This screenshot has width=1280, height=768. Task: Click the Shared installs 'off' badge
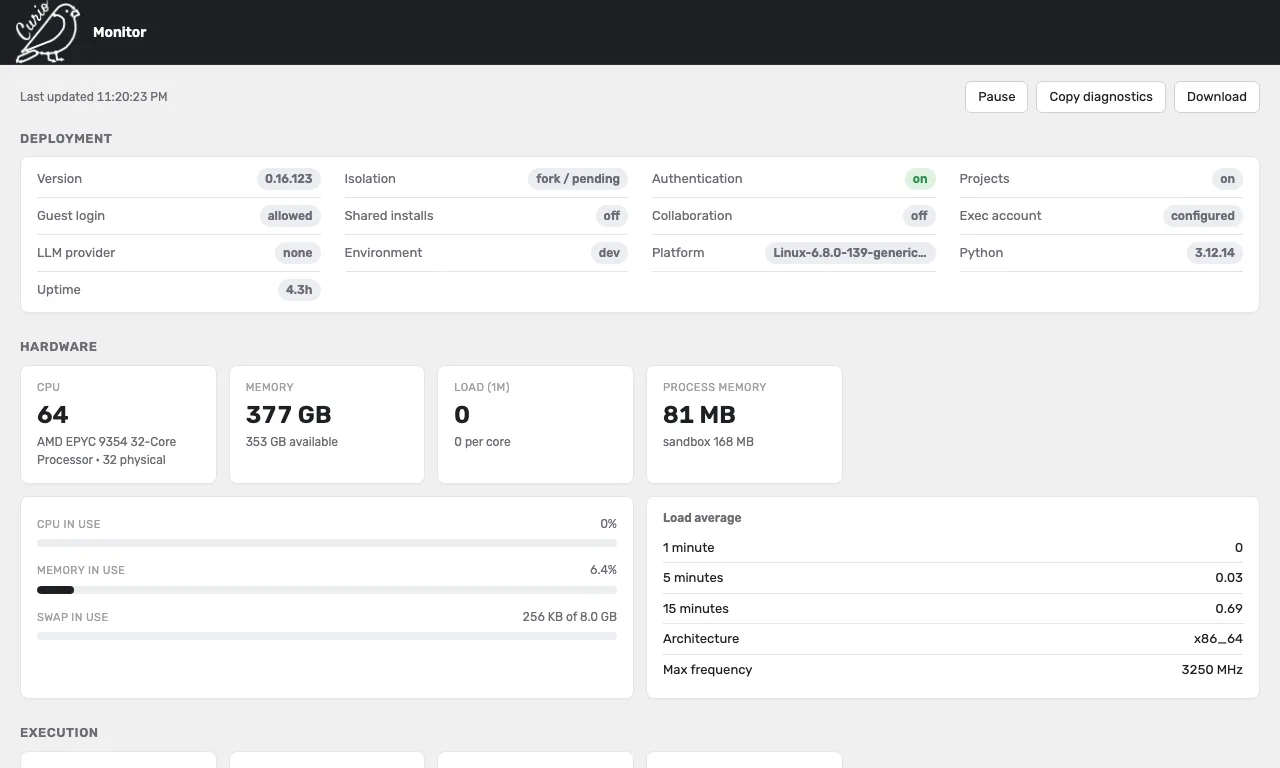tap(612, 216)
